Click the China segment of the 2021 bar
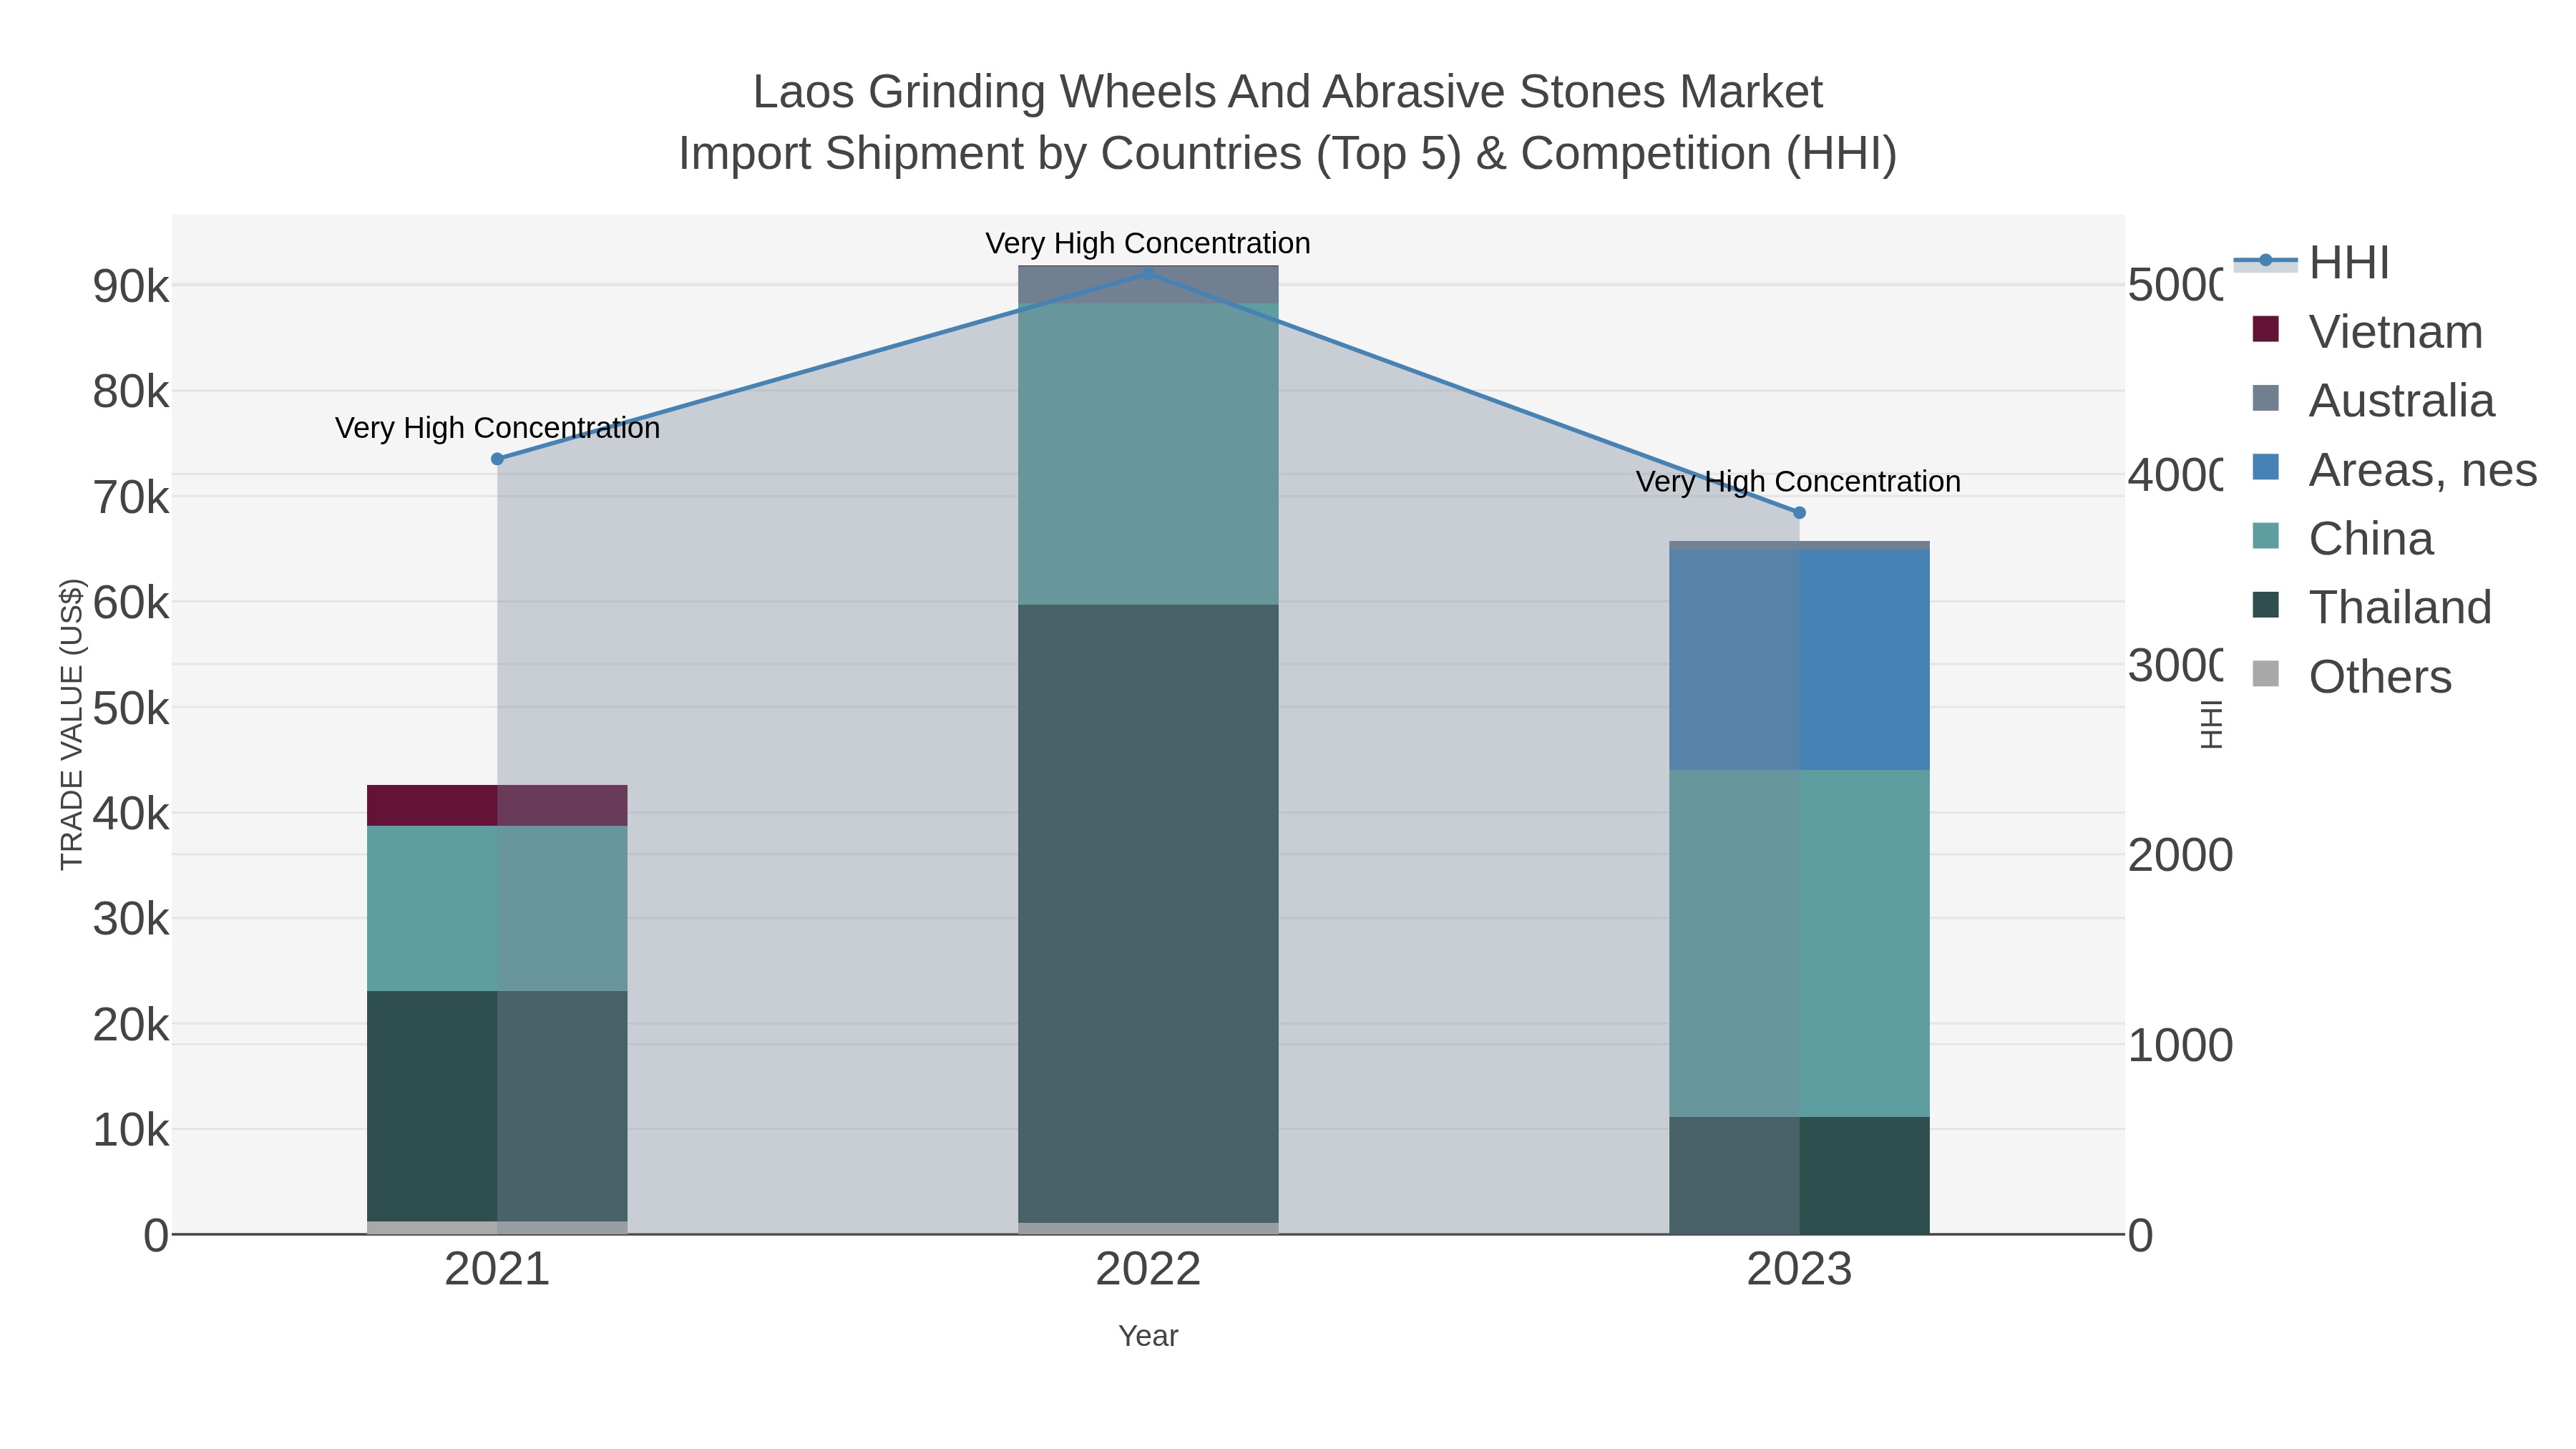The height and width of the screenshot is (1449, 2576). pyautogui.click(x=497, y=908)
